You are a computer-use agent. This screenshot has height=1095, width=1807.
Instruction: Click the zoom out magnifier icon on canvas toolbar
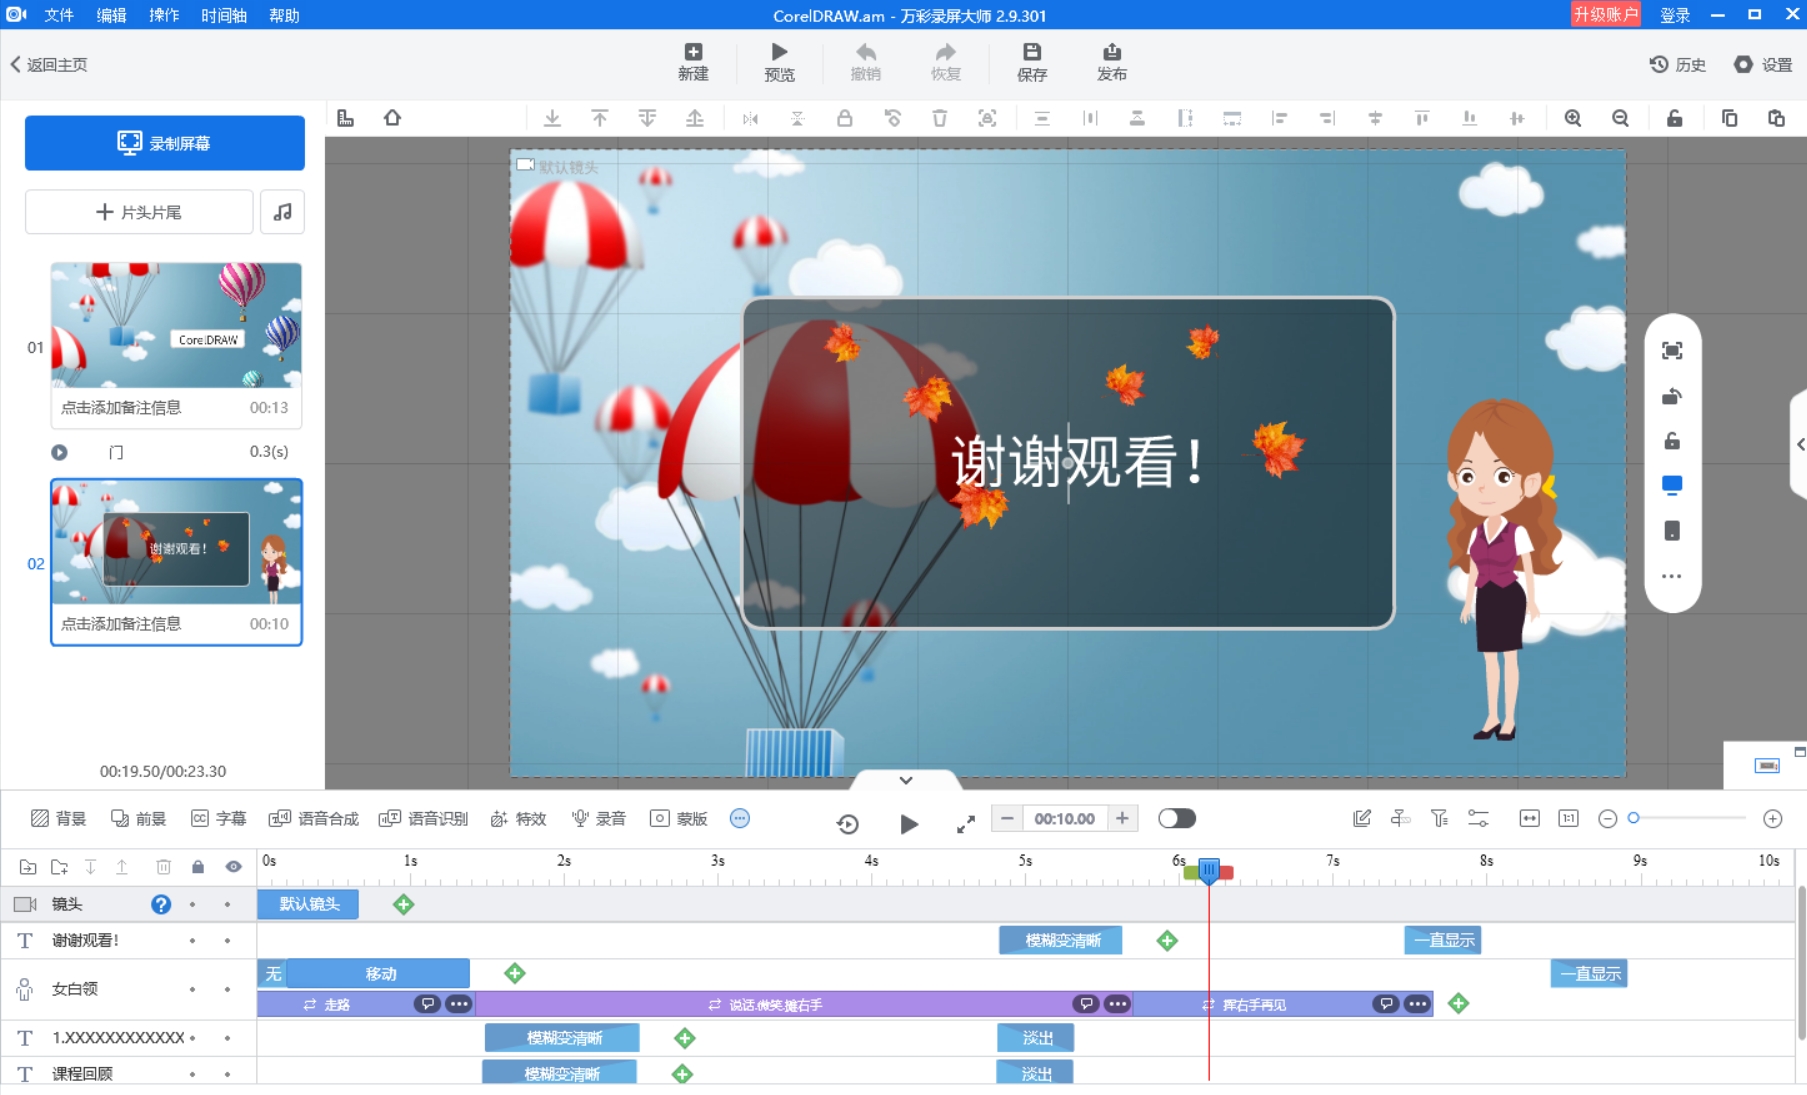[1620, 118]
